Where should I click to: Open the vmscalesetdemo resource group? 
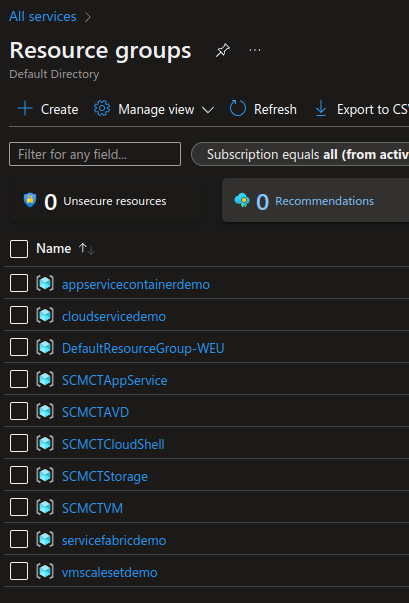coord(110,572)
